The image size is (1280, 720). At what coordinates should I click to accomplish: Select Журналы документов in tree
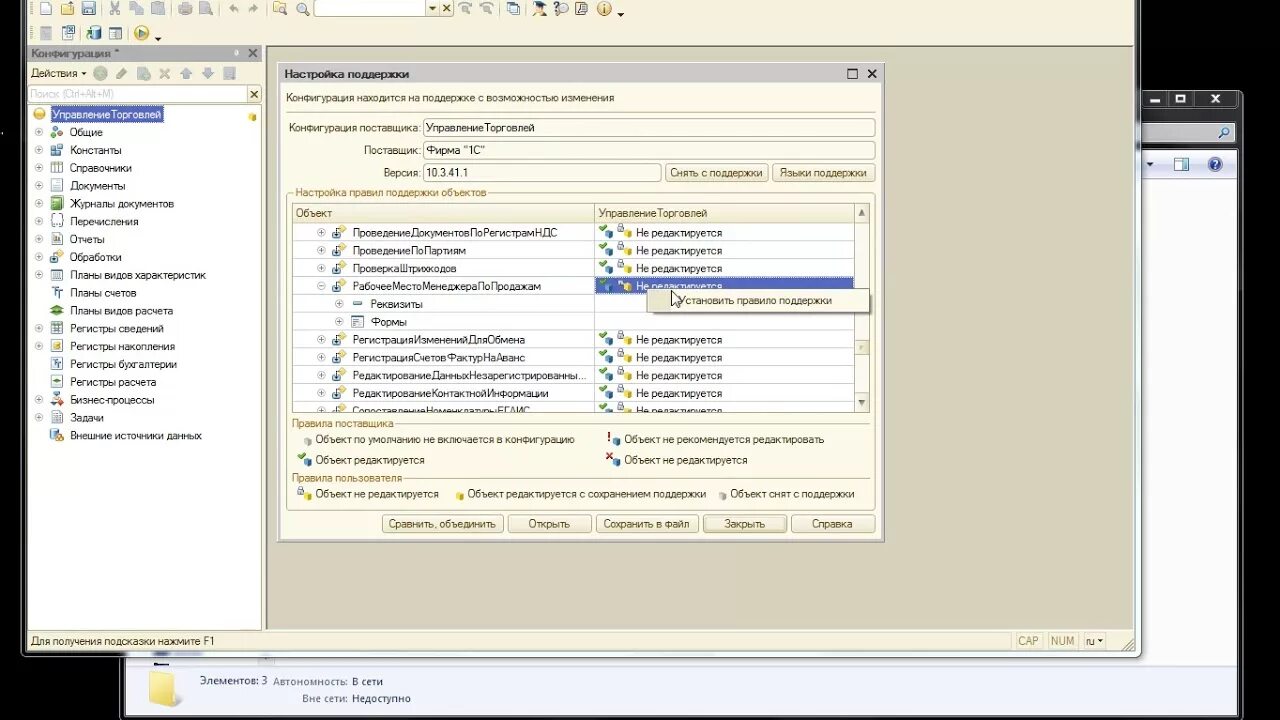point(122,204)
